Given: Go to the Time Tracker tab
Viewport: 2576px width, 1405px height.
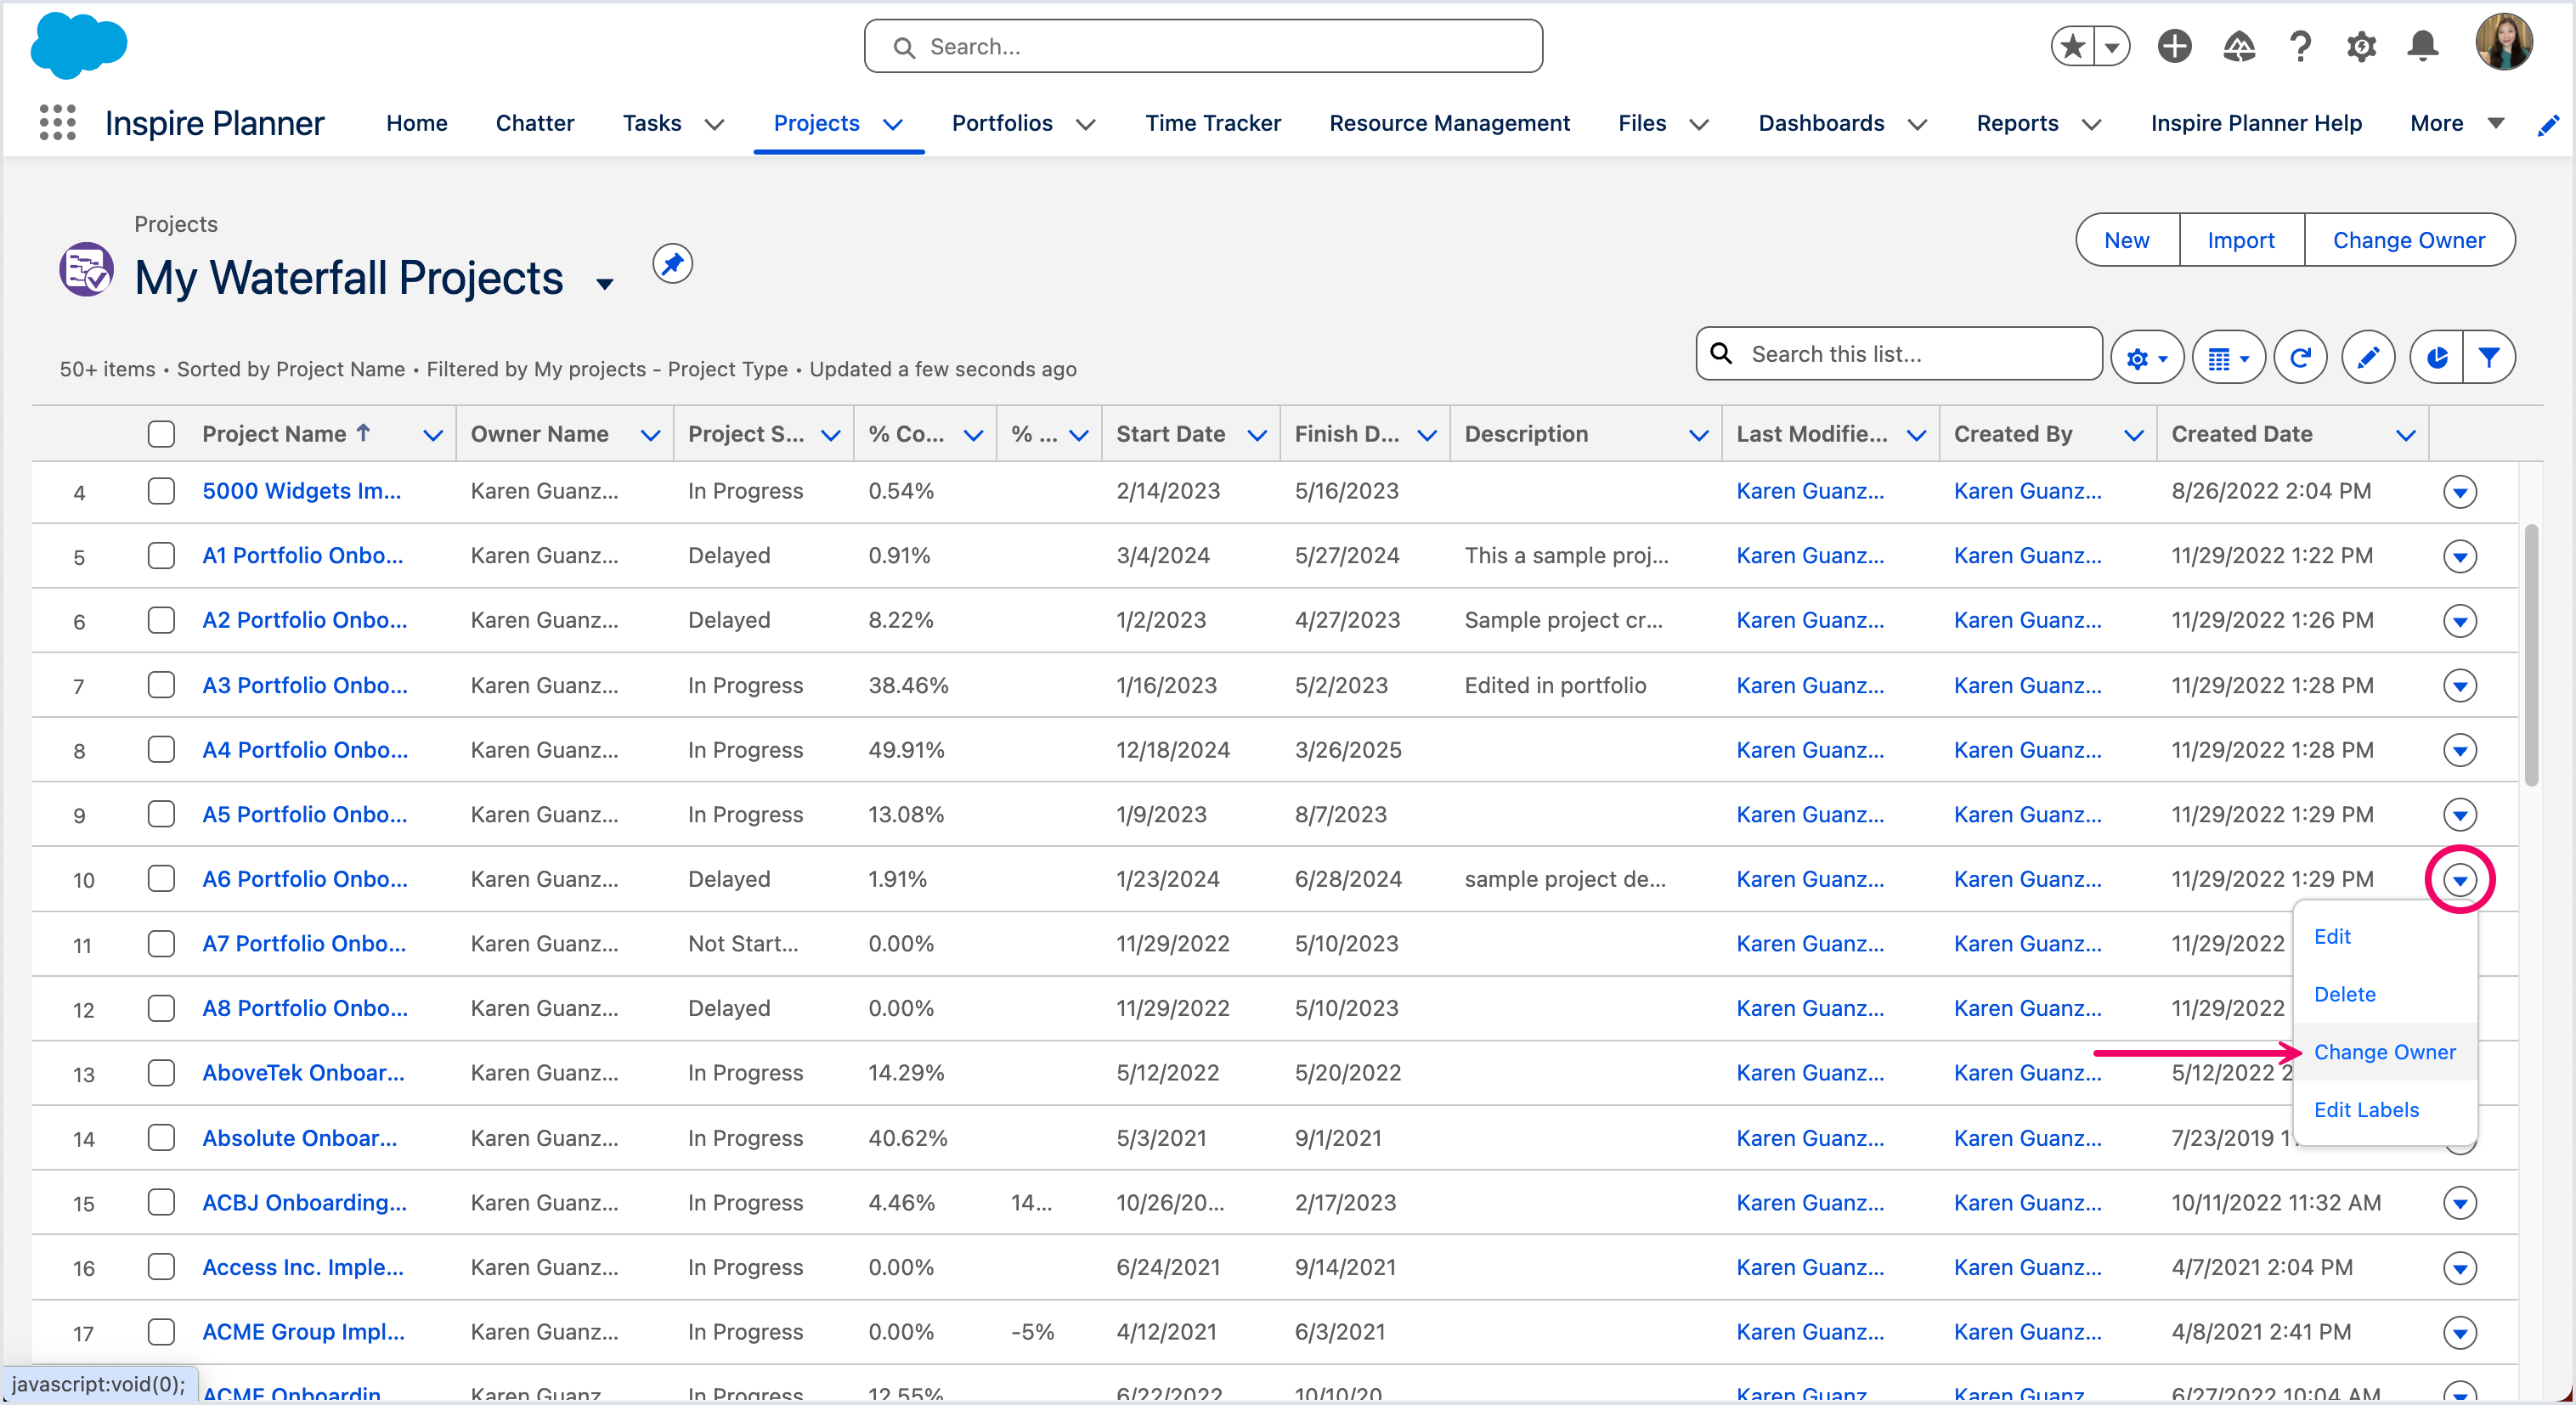Looking at the screenshot, I should pos(1212,123).
